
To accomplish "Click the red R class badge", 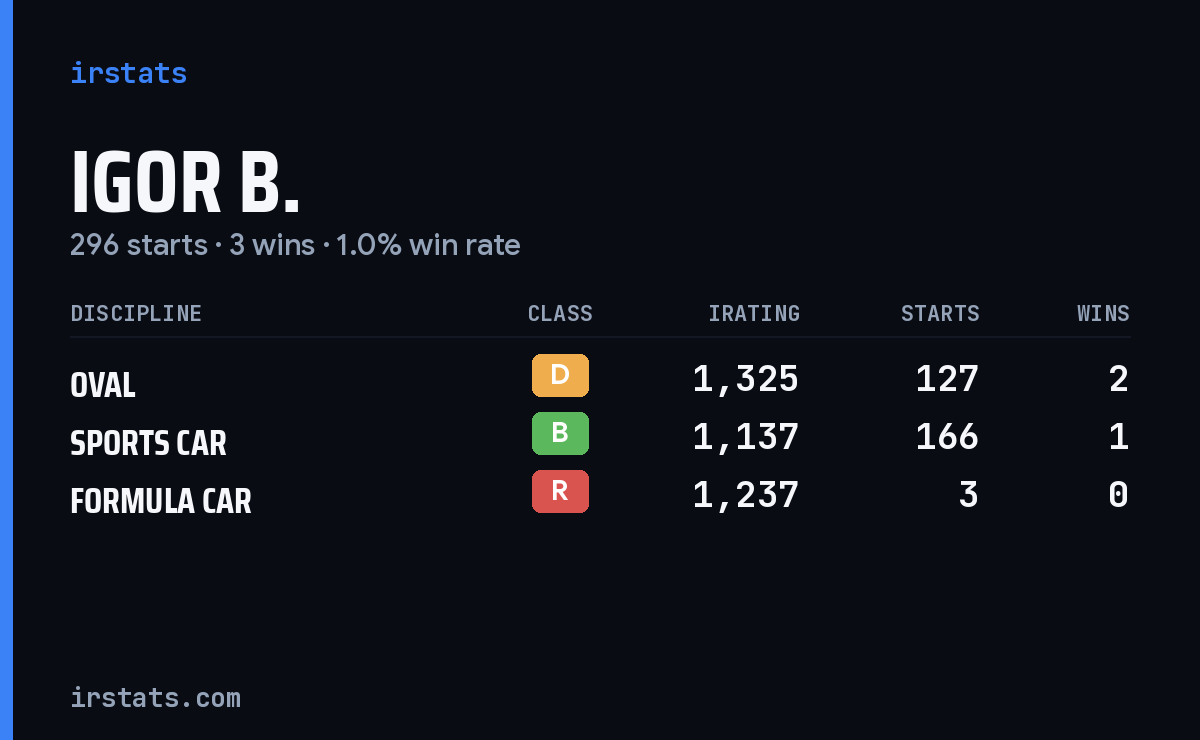I will point(560,492).
